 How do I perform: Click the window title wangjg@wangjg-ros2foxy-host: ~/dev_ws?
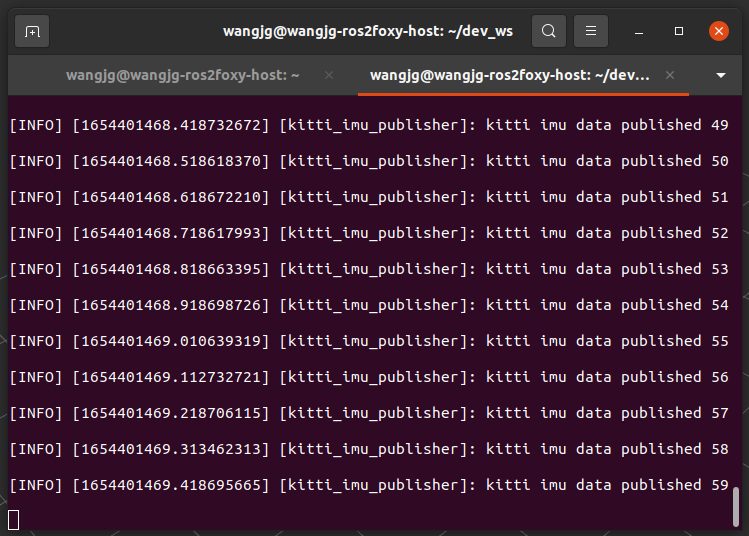368,32
